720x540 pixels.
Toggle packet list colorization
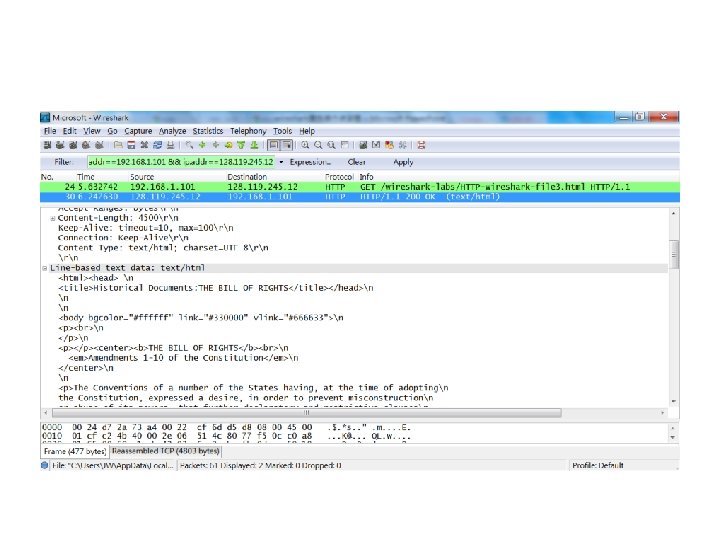pos(274,146)
